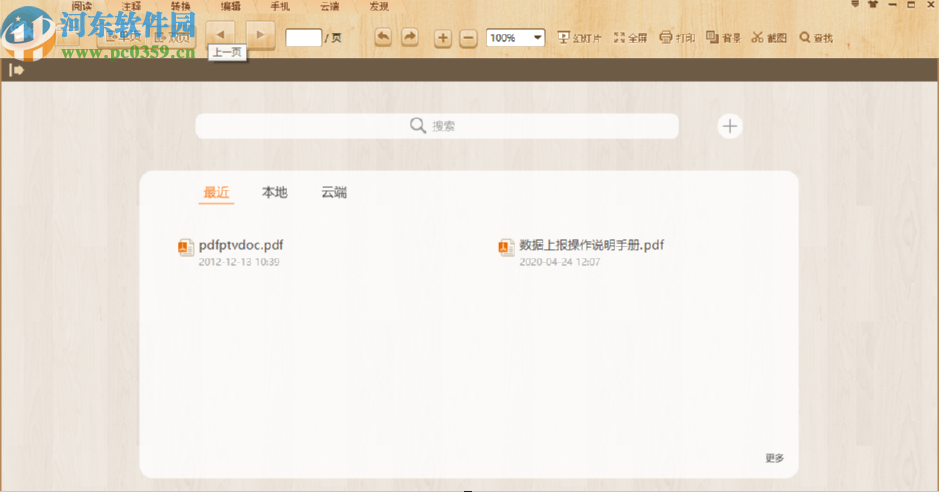
Task: Open the 云端 (Cloud) menu
Action: coord(329,6)
